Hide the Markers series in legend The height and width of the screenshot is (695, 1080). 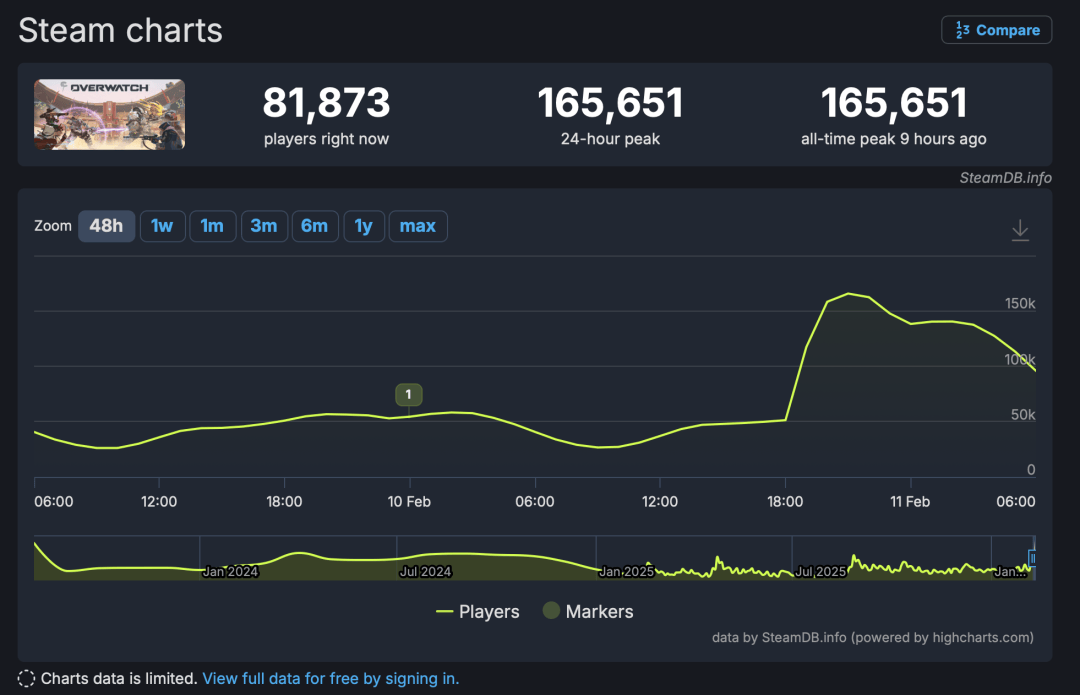click(x=588, y=612)
